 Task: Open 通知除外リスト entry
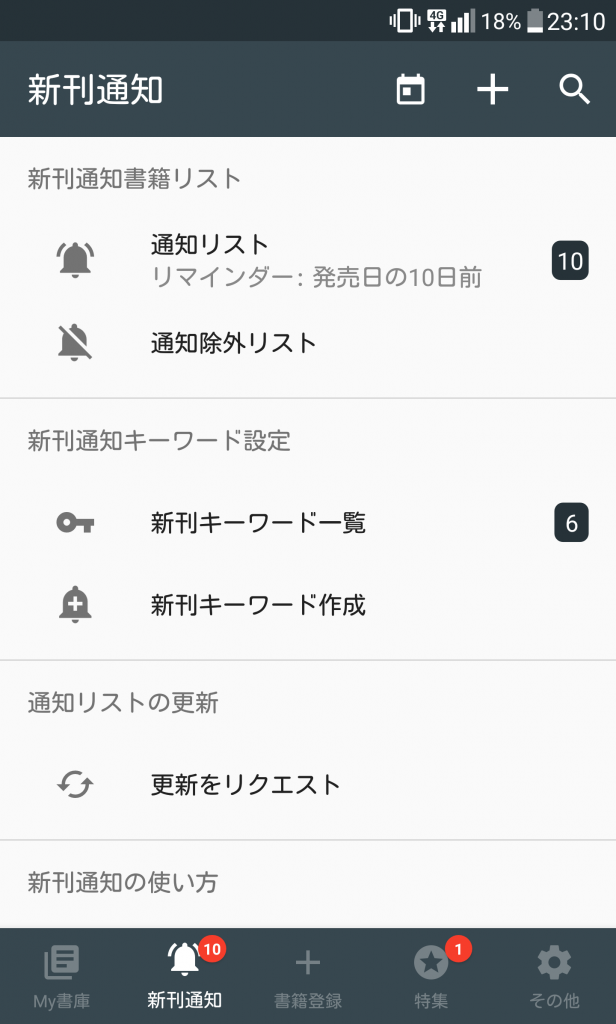[x=234, y=343]
